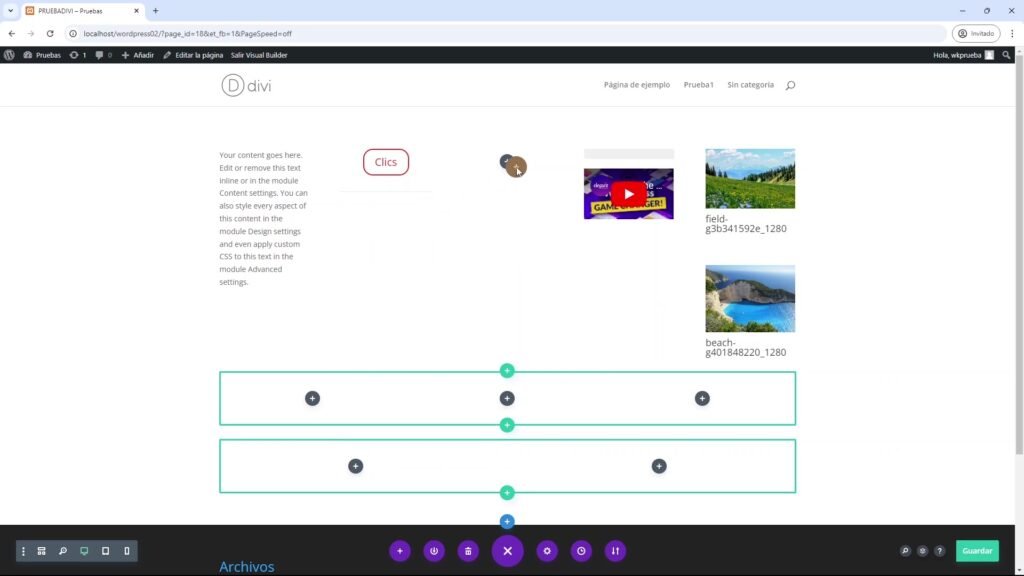The image size is (1024, 576).
Task: Open comments icon in admin bar
Action: [103, 55]
